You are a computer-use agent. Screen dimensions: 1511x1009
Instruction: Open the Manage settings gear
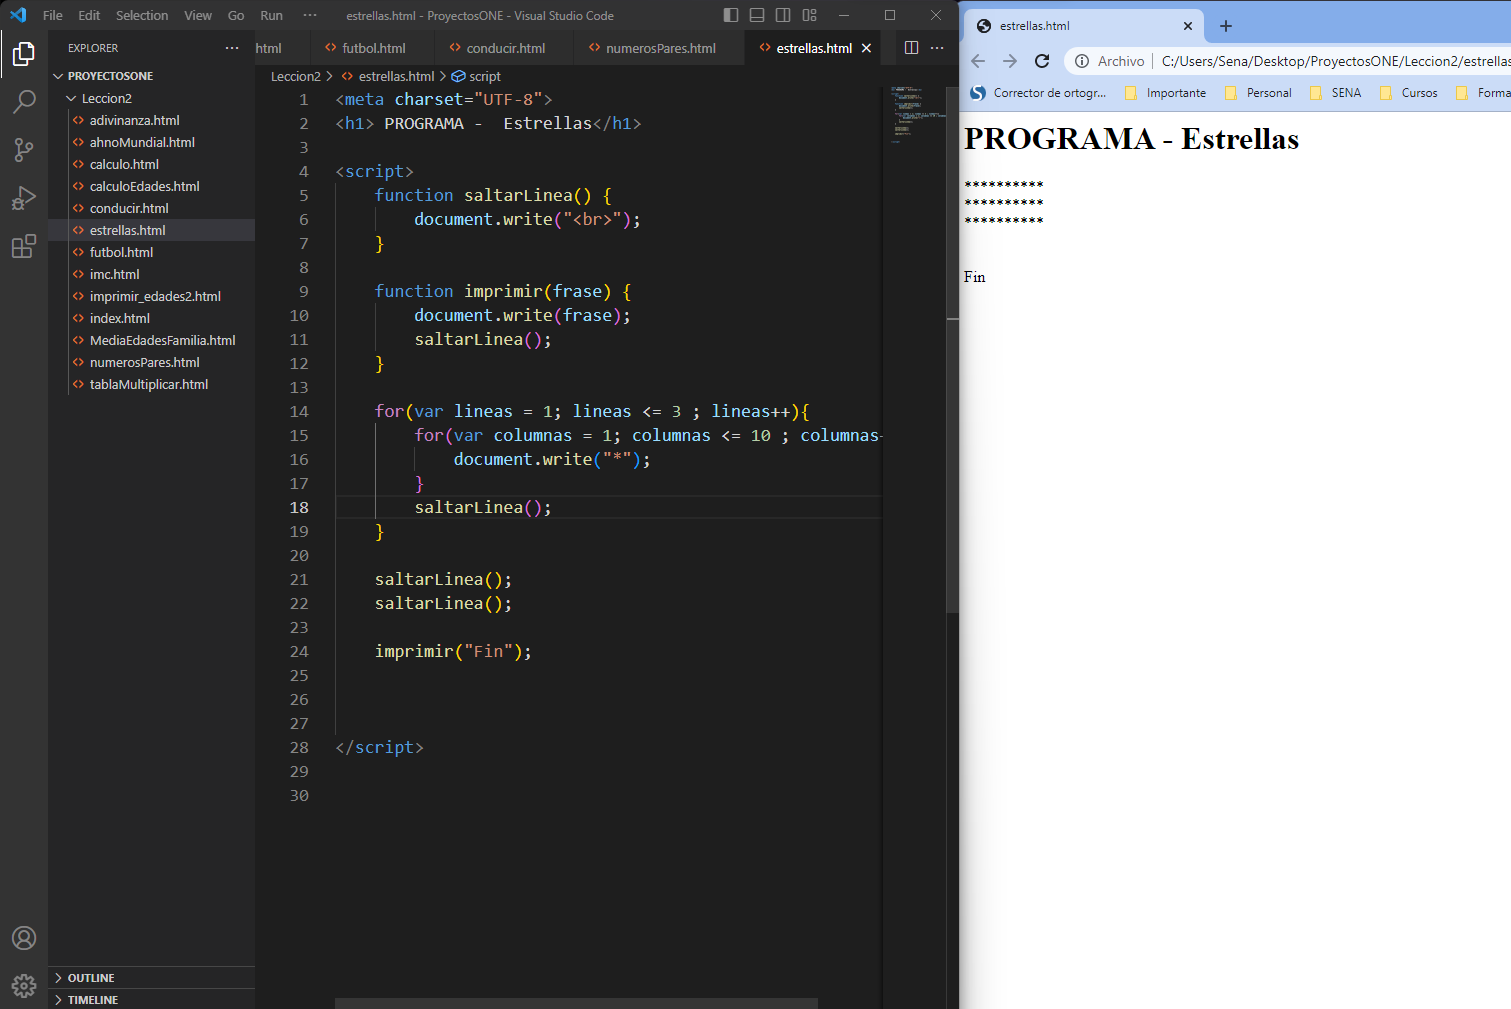(24, 986)
